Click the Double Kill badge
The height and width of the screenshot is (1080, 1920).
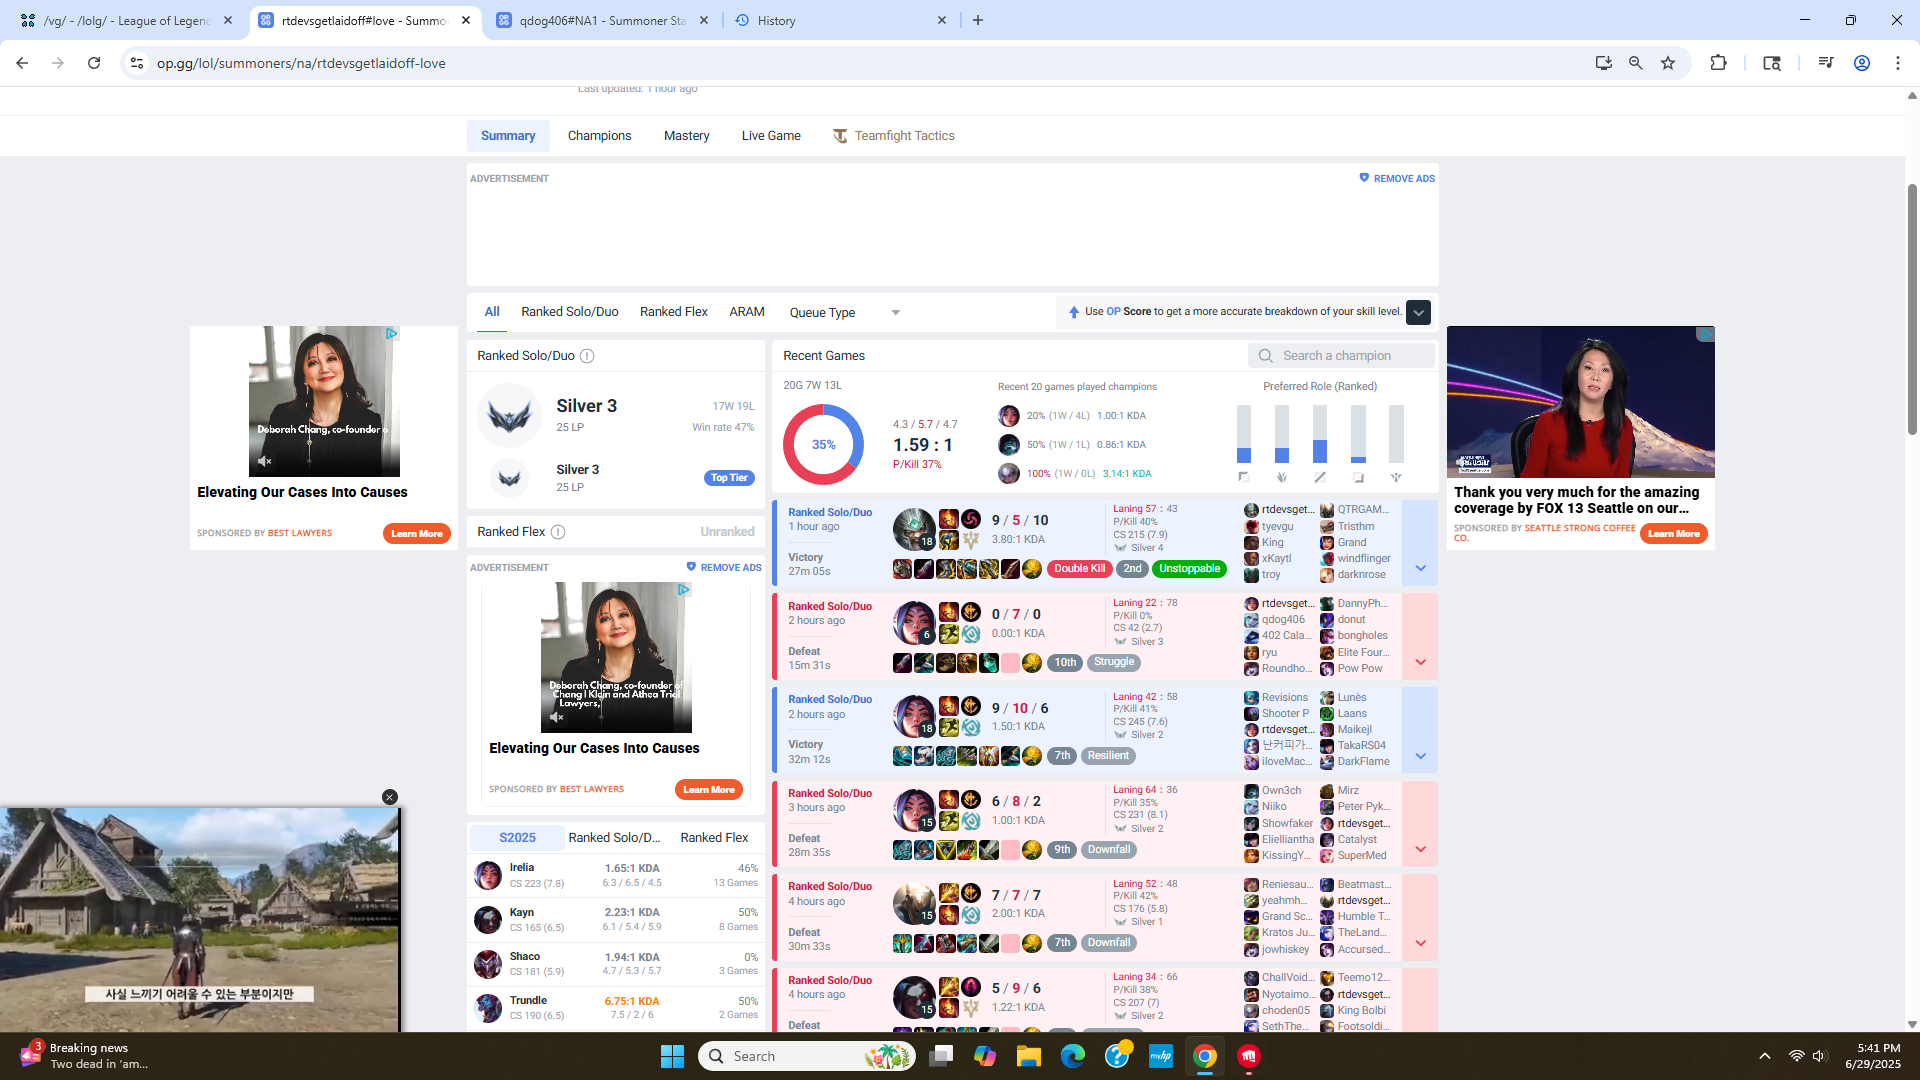tap(1079, 568)
